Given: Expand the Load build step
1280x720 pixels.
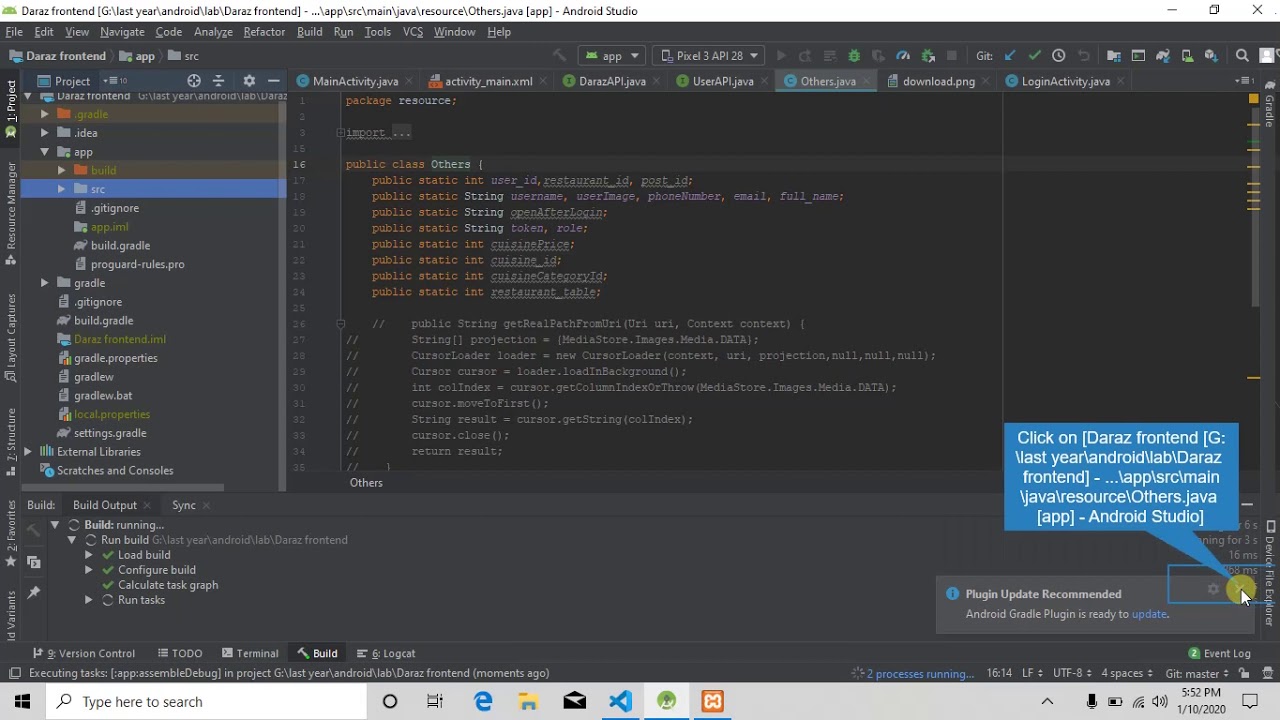Looking at the screenshot, I should [x=89, y=555].
